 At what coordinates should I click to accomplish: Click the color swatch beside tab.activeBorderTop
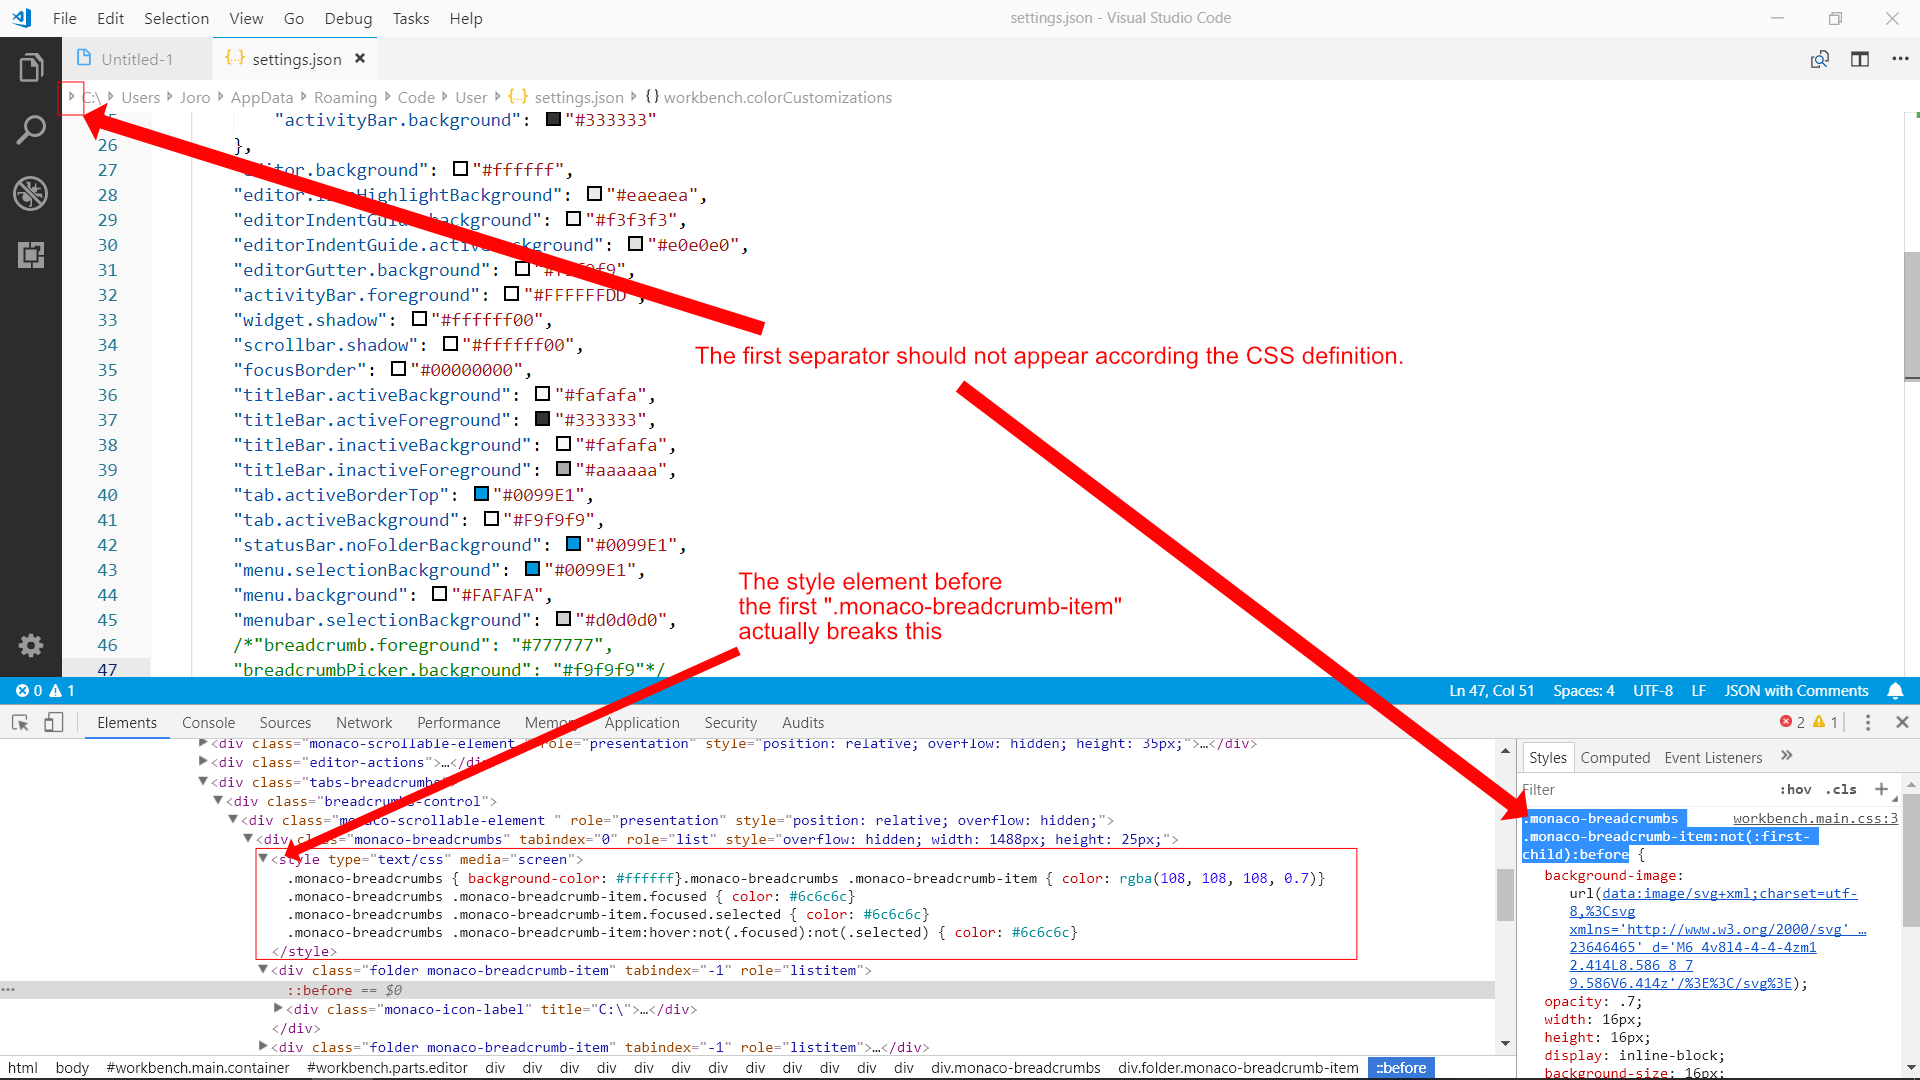coord(481,494)
